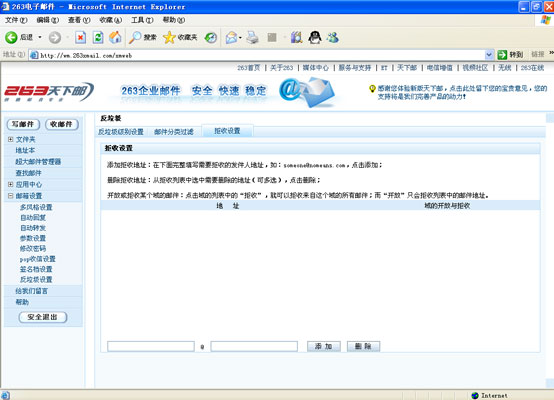
Task: Expand the 应用中心 tree node
Action: point(10,184)
